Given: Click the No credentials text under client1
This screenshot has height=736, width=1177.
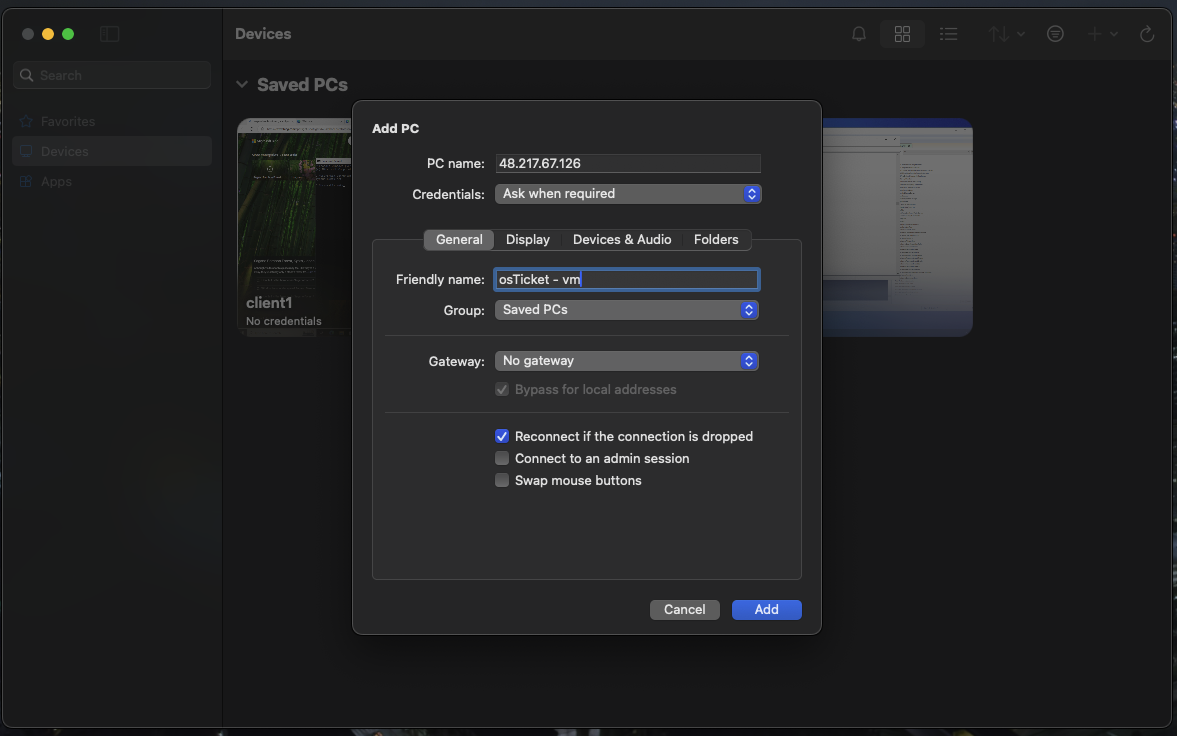Looking at the screenshot, I should [284, 321].
